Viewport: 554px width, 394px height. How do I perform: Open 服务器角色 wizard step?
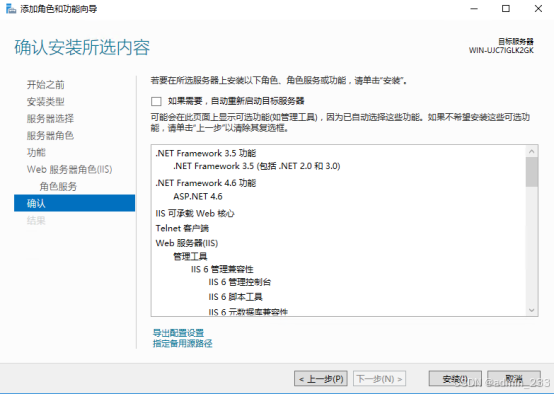point(50,136)
